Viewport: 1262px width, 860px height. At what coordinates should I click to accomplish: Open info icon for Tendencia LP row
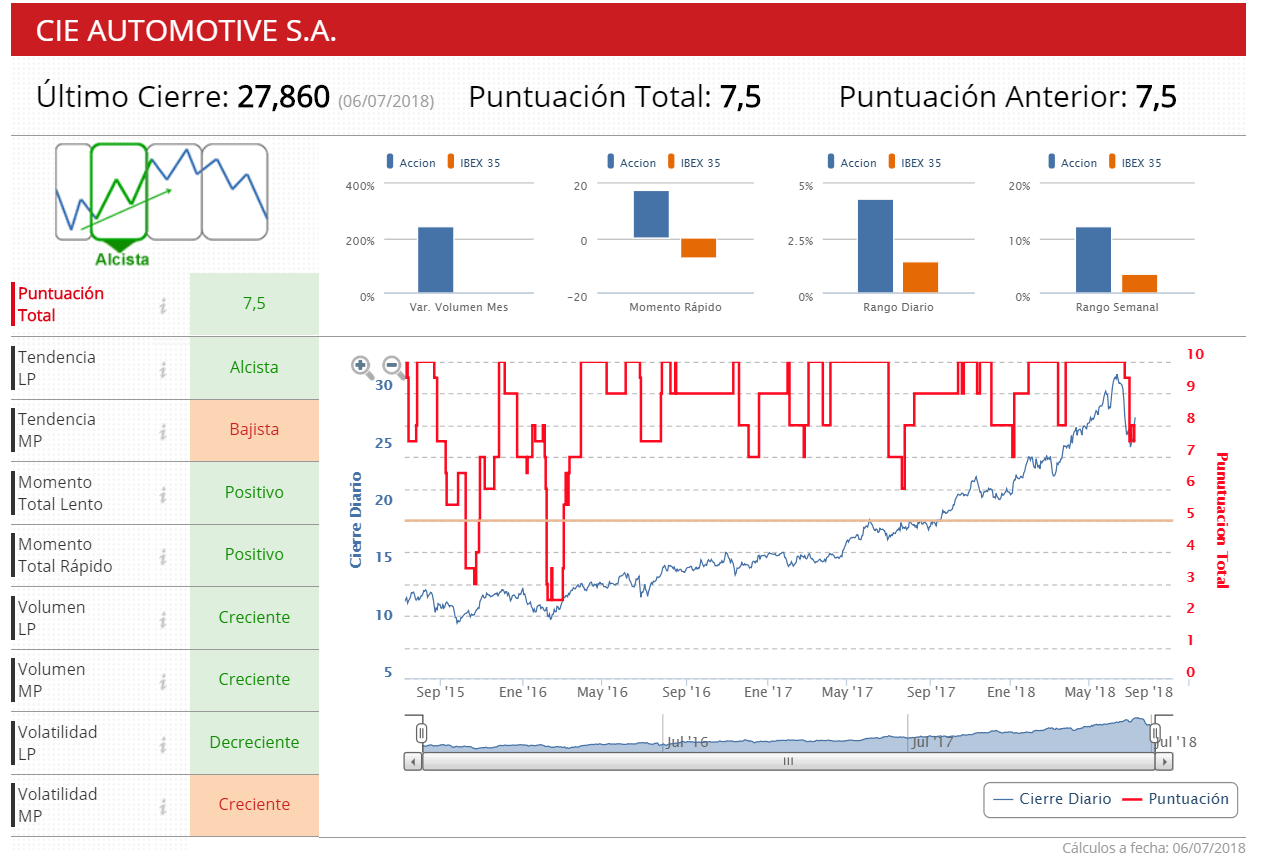(x=163, y=368)
